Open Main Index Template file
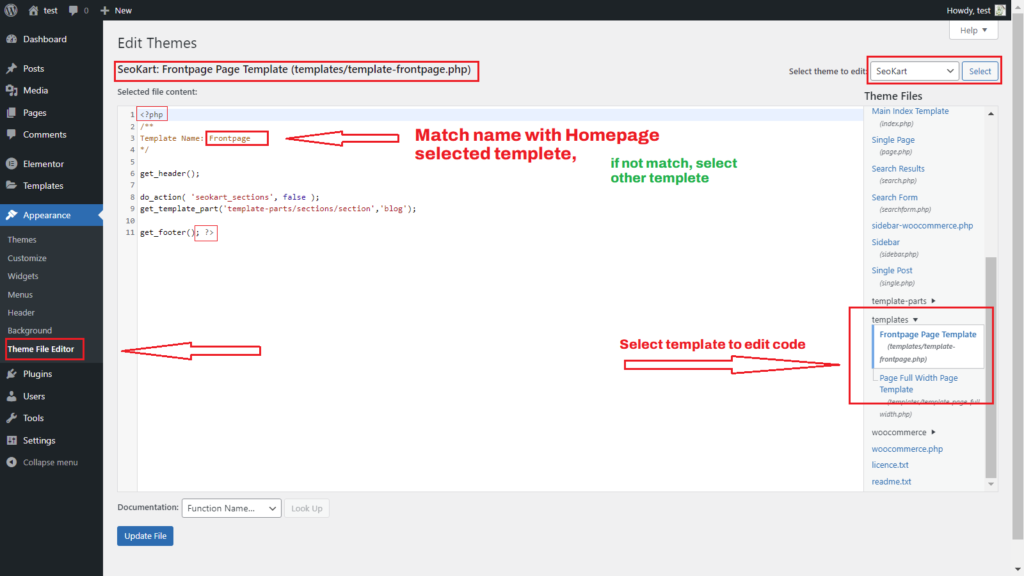 pos(910,111)
